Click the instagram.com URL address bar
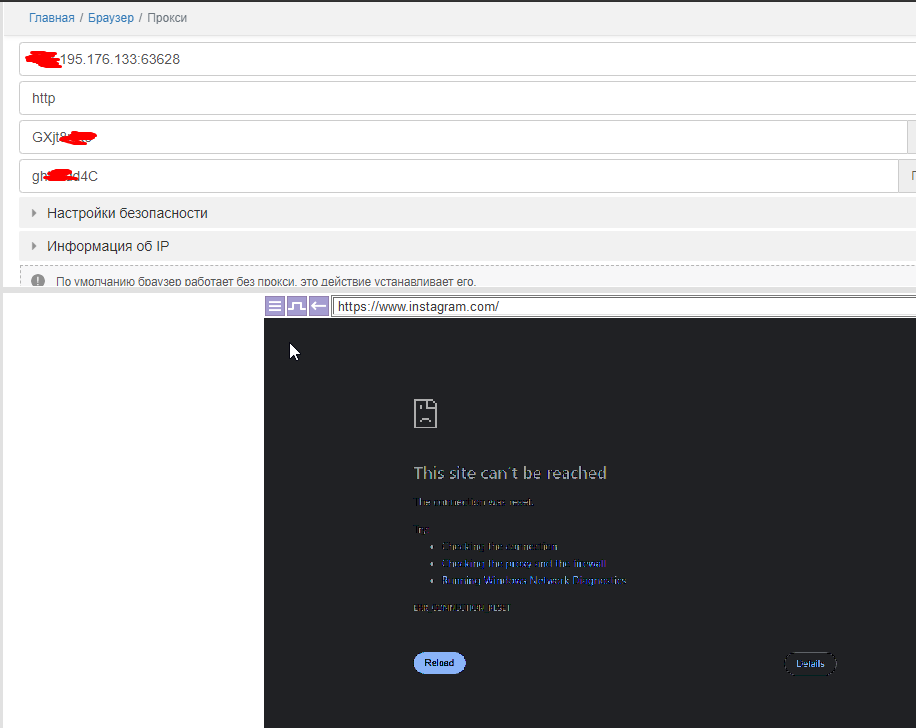Viewport: 916px width, 728px height. coord(620,307)
